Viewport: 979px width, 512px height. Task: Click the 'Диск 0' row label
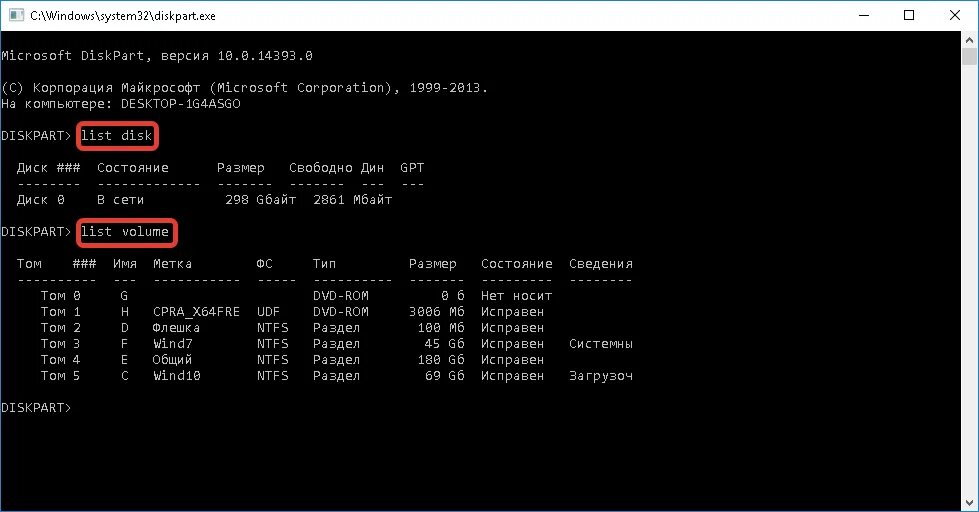click(x=41, y=200)
